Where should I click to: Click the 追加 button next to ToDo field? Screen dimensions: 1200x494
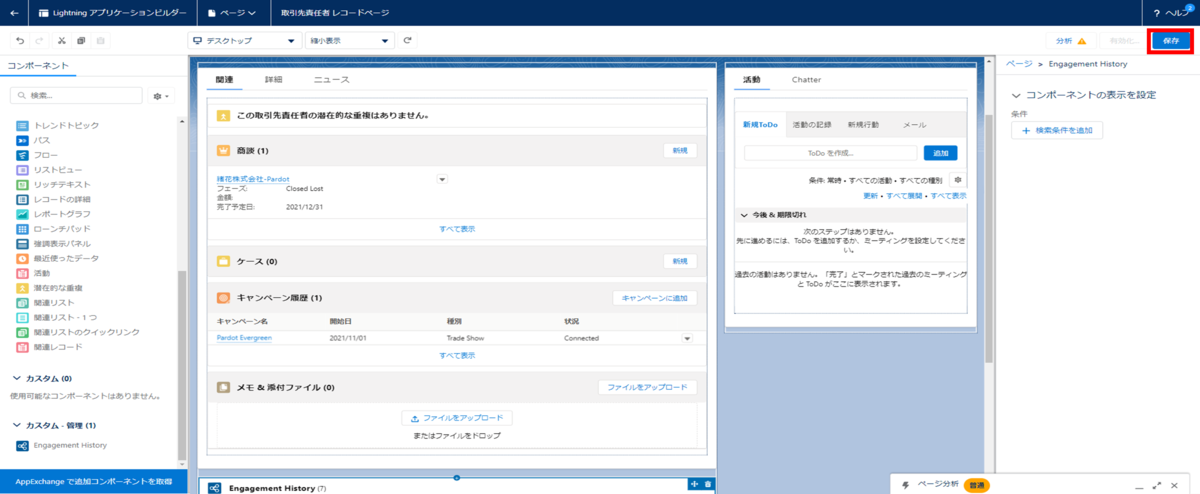940,153
